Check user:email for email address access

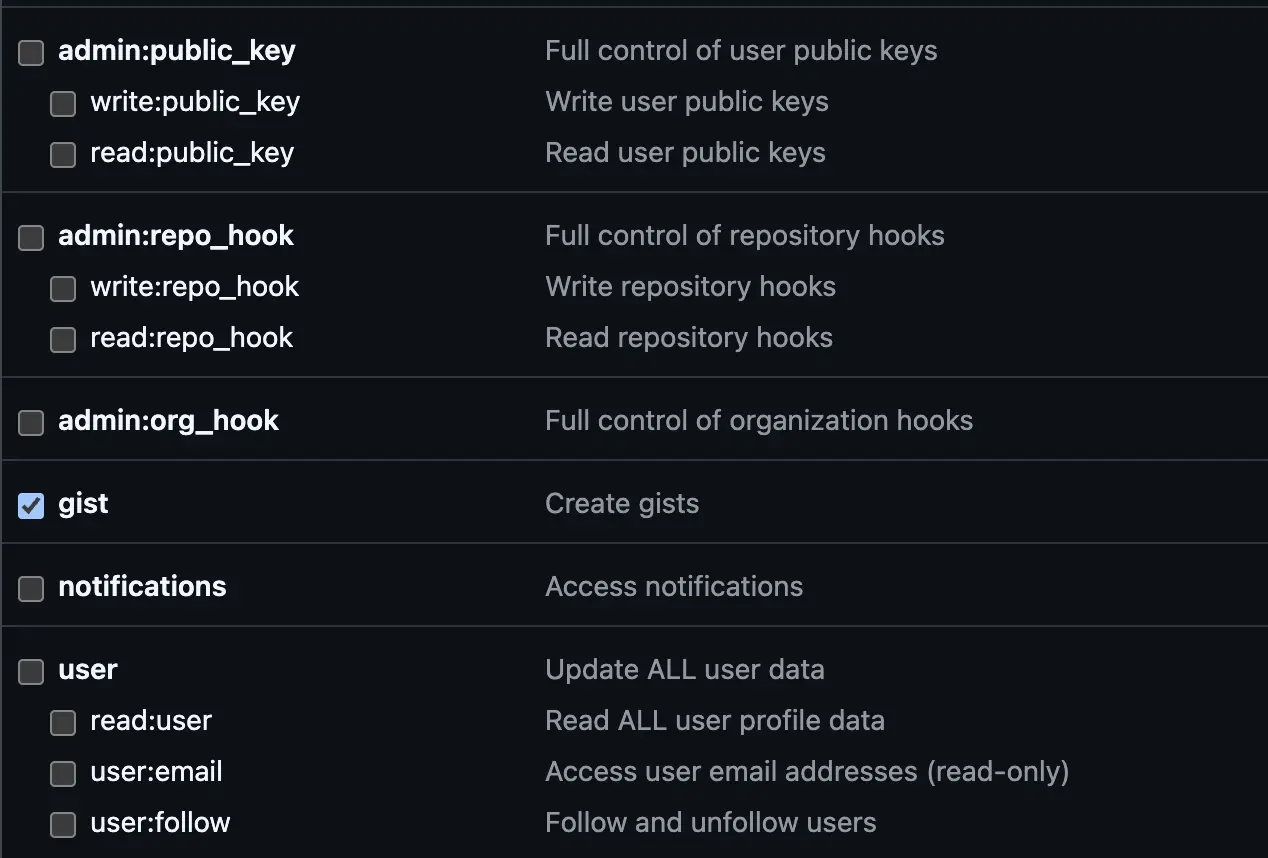(x=62, y=773)
